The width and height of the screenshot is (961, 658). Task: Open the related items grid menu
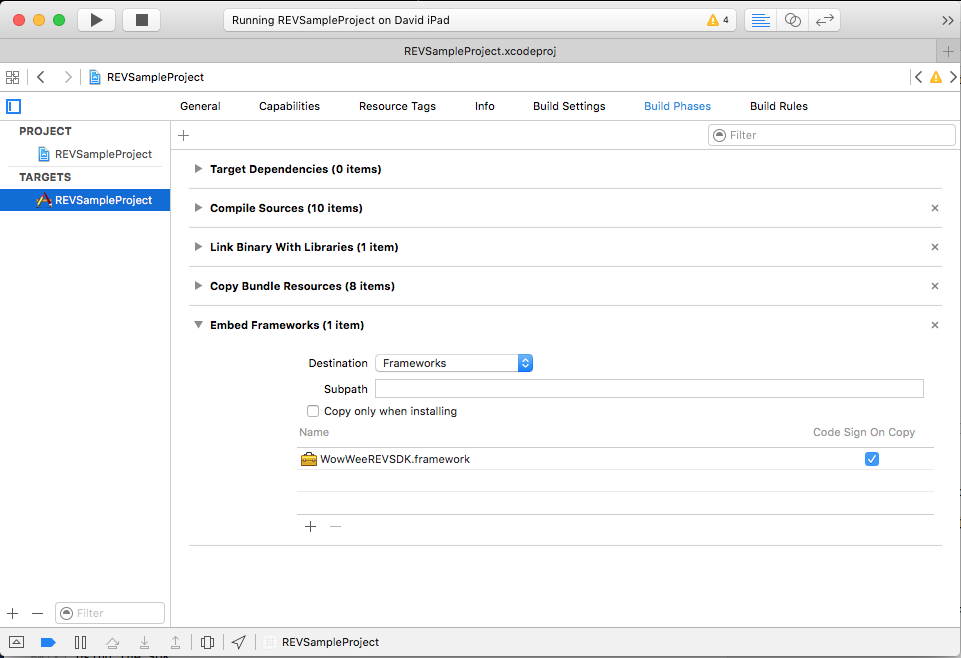(x=12, y=77)
